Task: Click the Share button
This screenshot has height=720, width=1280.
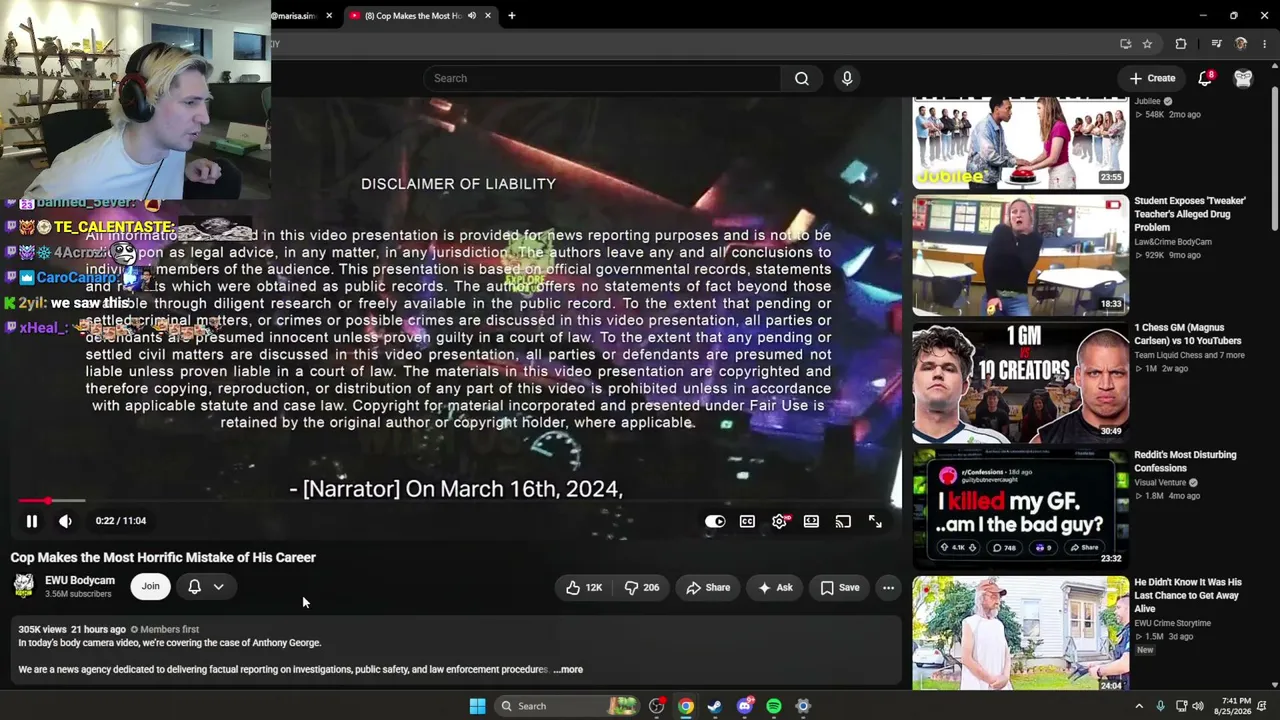Action: 708,587
